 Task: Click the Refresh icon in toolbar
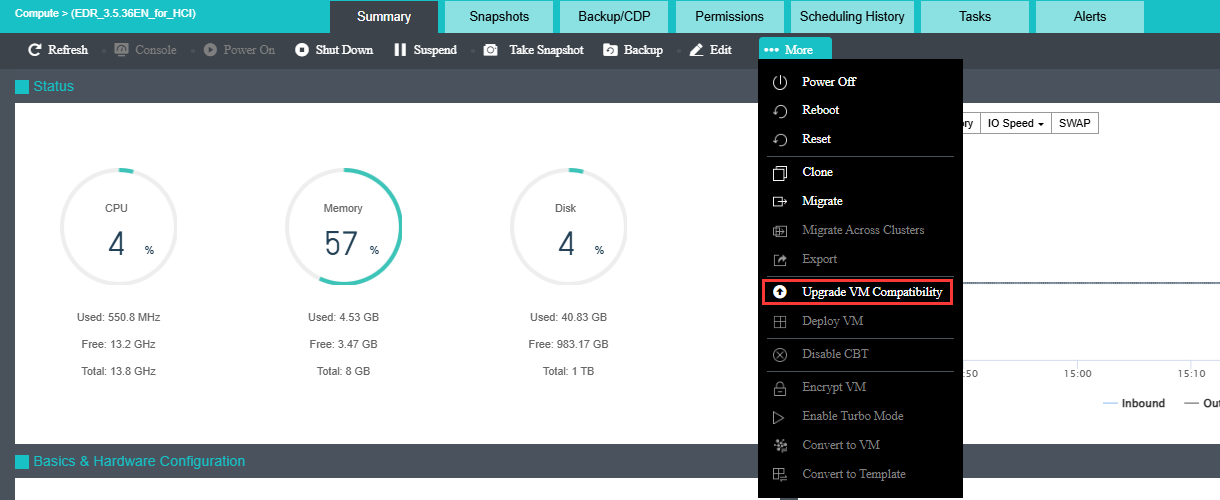click(35, 50)
